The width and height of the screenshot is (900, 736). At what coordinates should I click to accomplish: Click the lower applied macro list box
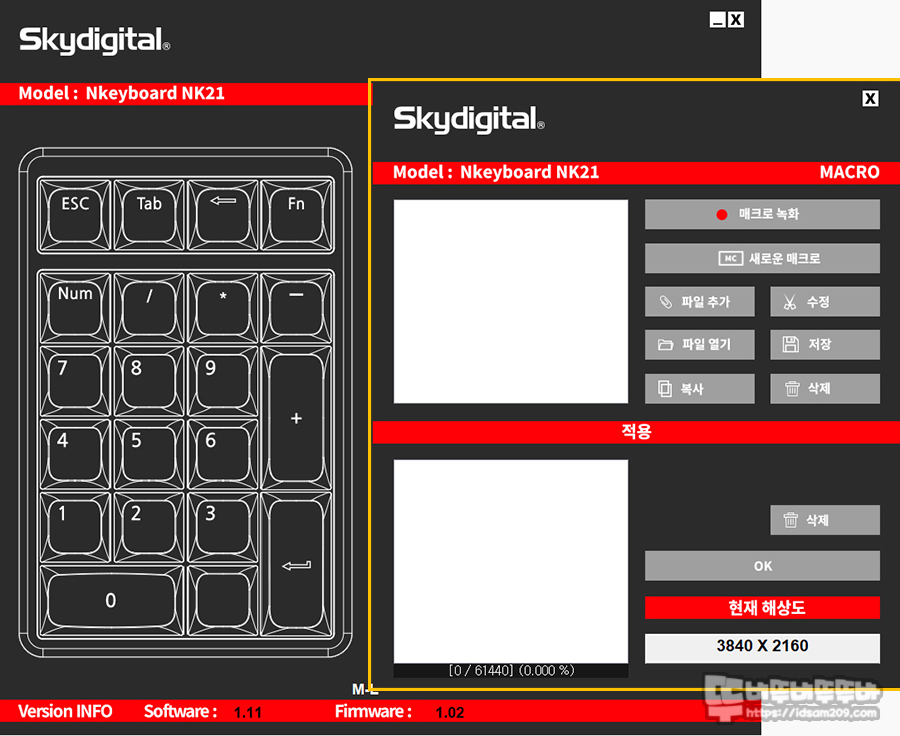511,561
